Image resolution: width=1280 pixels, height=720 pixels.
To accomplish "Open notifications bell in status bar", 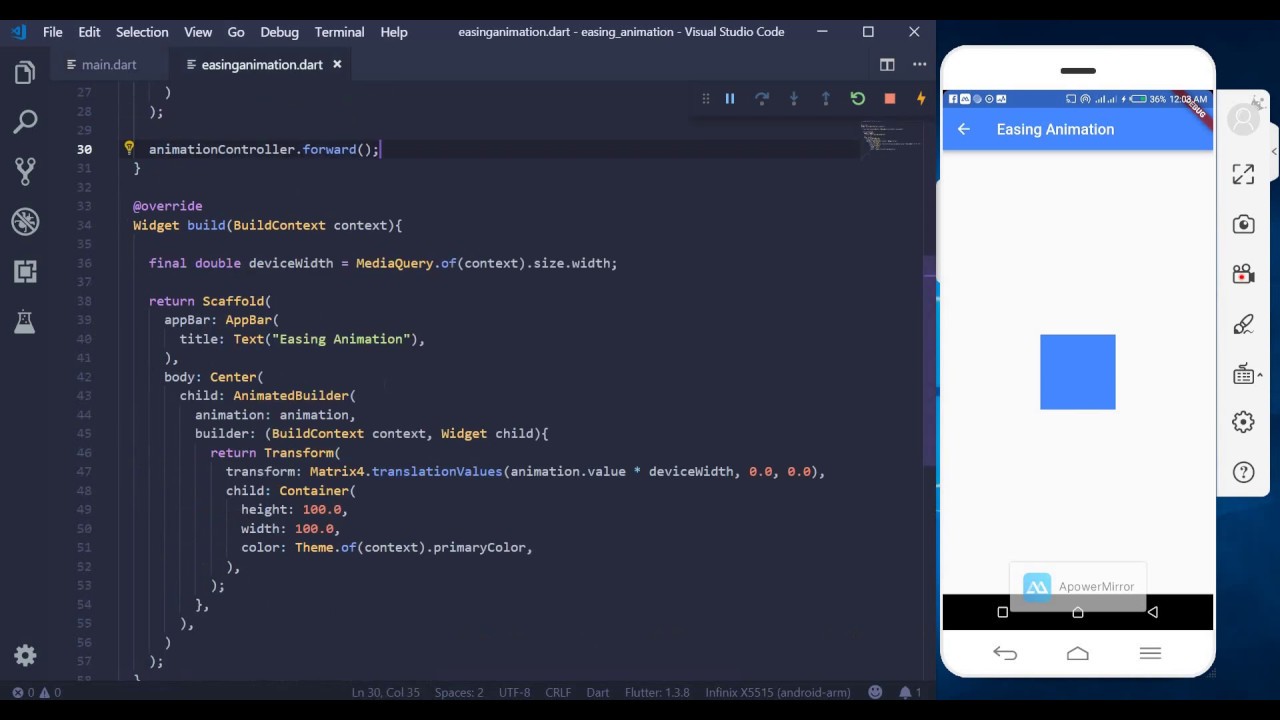I will tap(910, 692).
